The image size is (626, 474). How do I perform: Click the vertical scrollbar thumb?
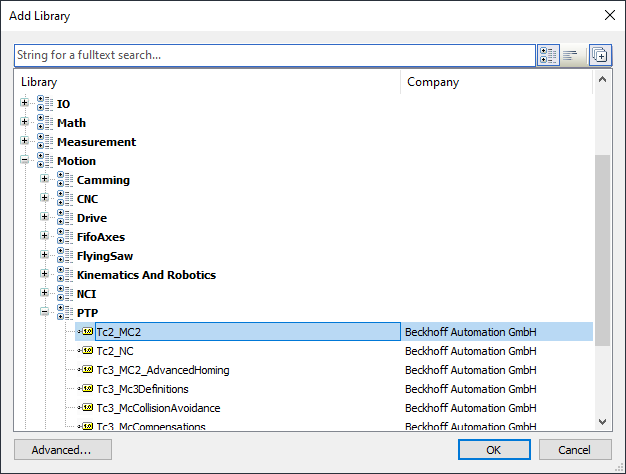point(602,250)
